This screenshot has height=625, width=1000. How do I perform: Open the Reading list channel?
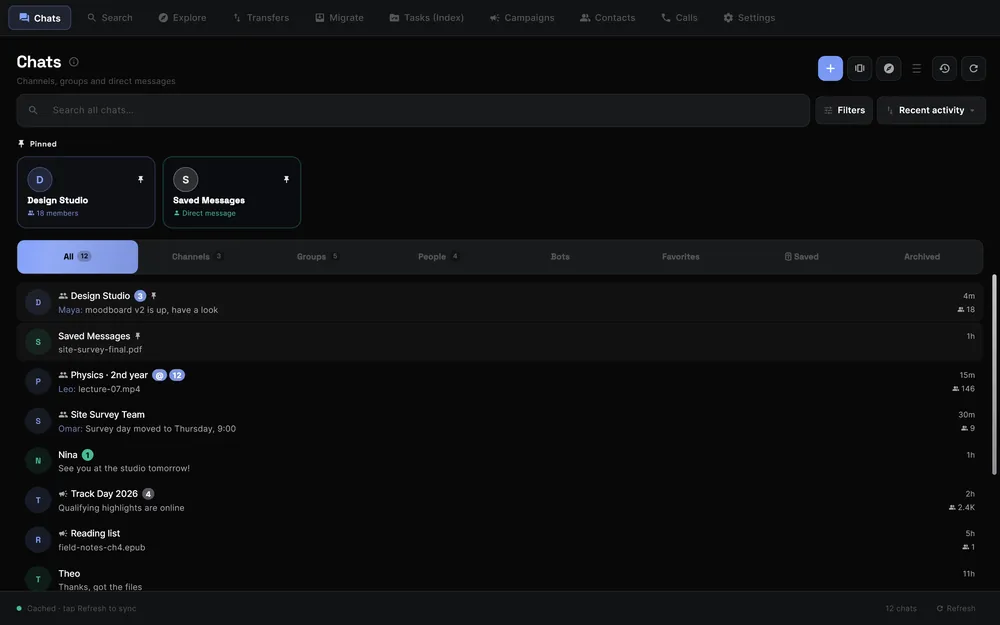(502, 540)
